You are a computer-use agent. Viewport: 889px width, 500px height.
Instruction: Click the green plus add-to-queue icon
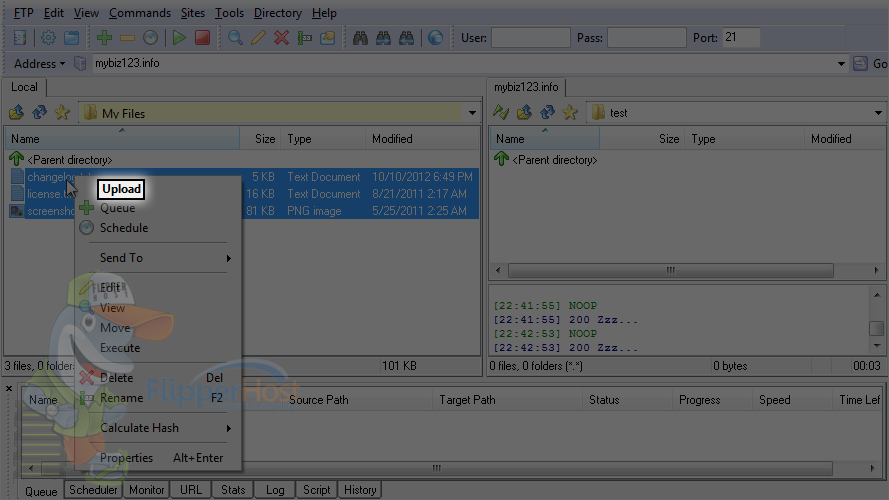click(x=104, y=38)
